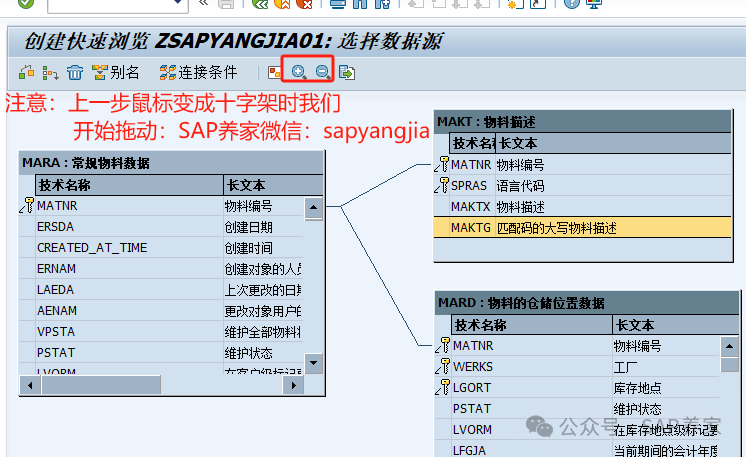This screenshot has height=457, width=746.
Task: Select ERSDA field in MARA table
Action: 161,227
